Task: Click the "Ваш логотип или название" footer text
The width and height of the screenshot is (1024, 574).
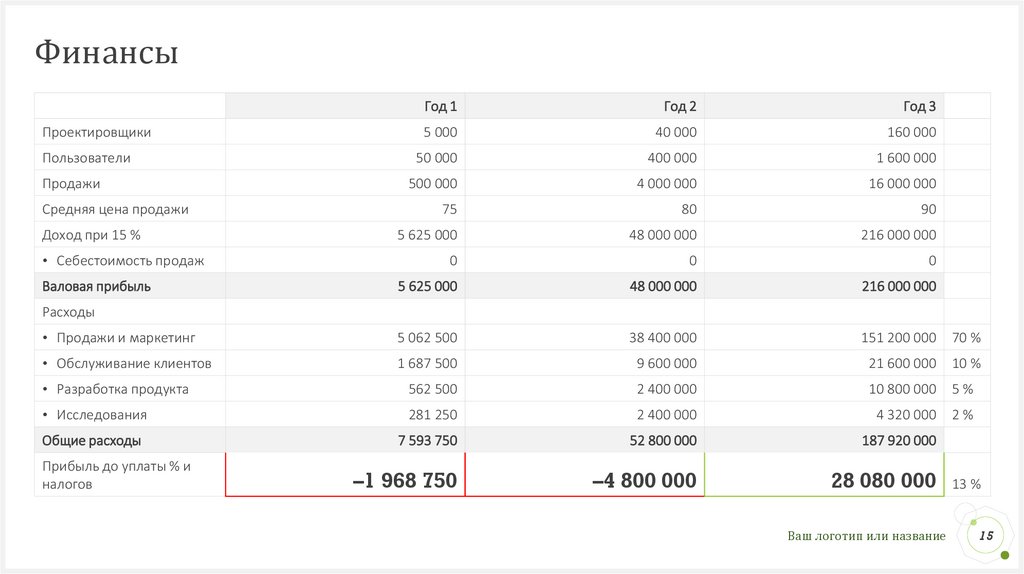Action: click(866, 537)
